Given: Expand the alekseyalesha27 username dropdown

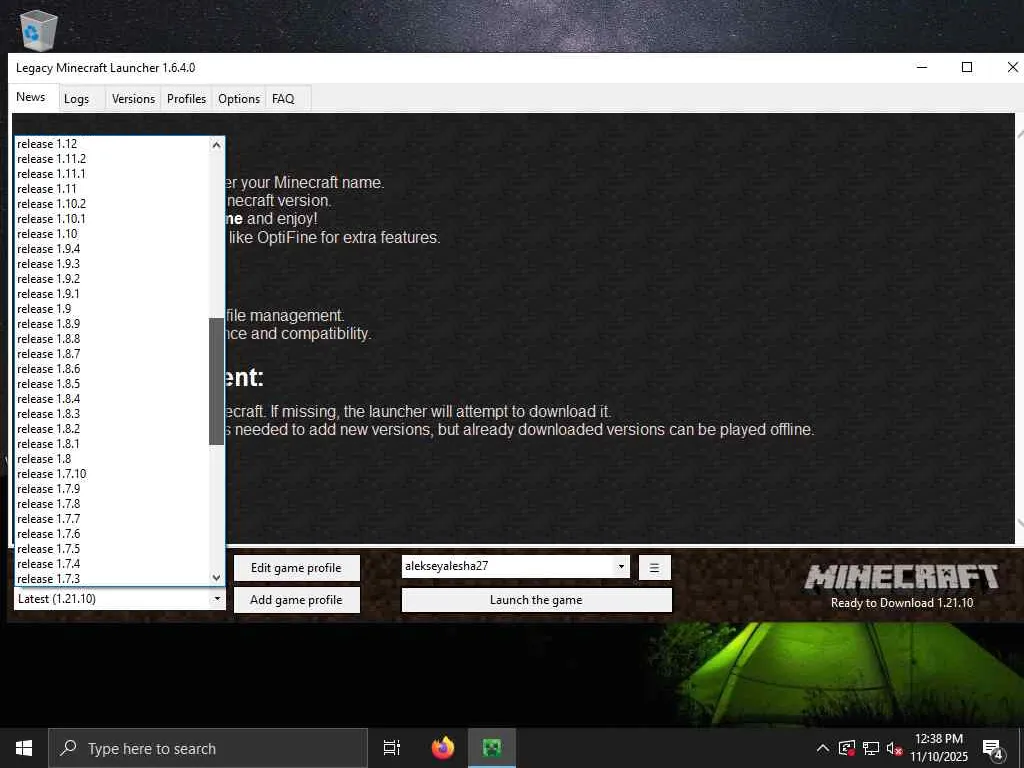Looking at the screenshot, I should click(x=621, y=566).
